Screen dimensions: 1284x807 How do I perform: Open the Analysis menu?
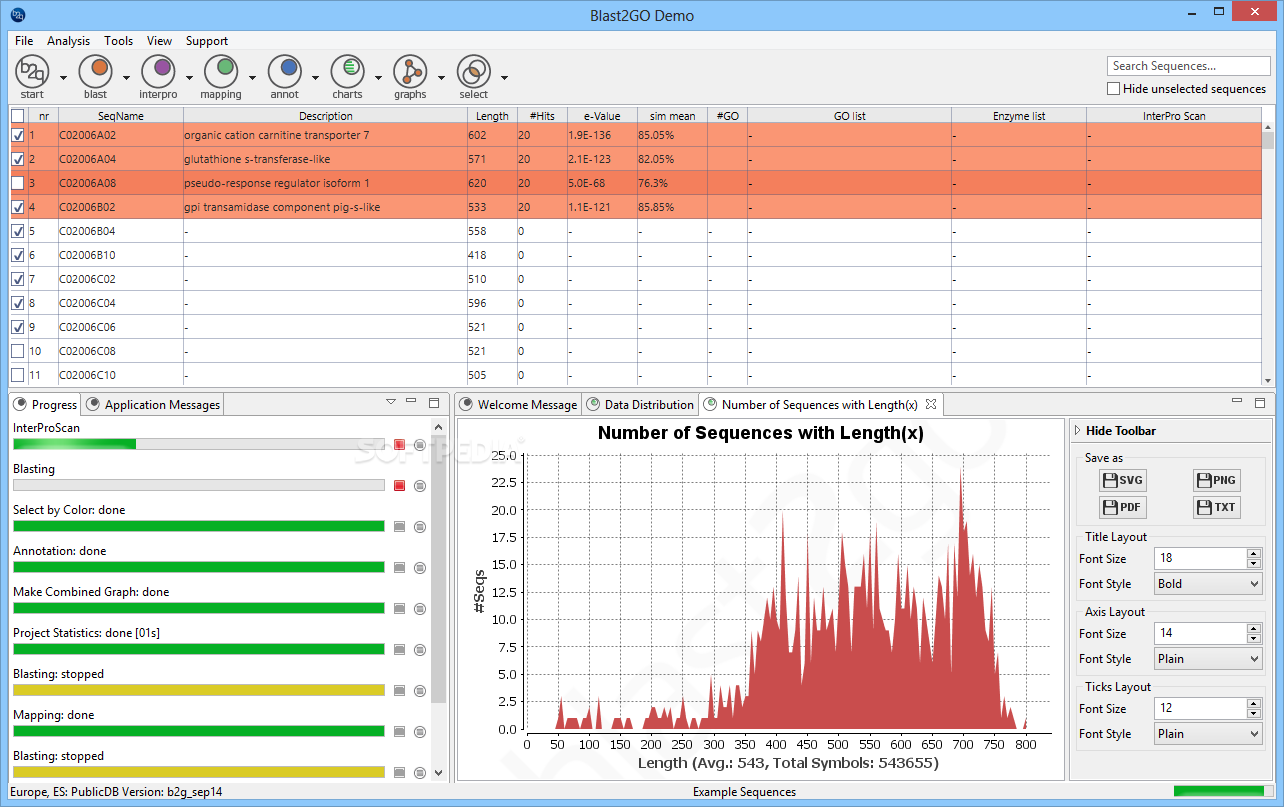coord(68,41)
